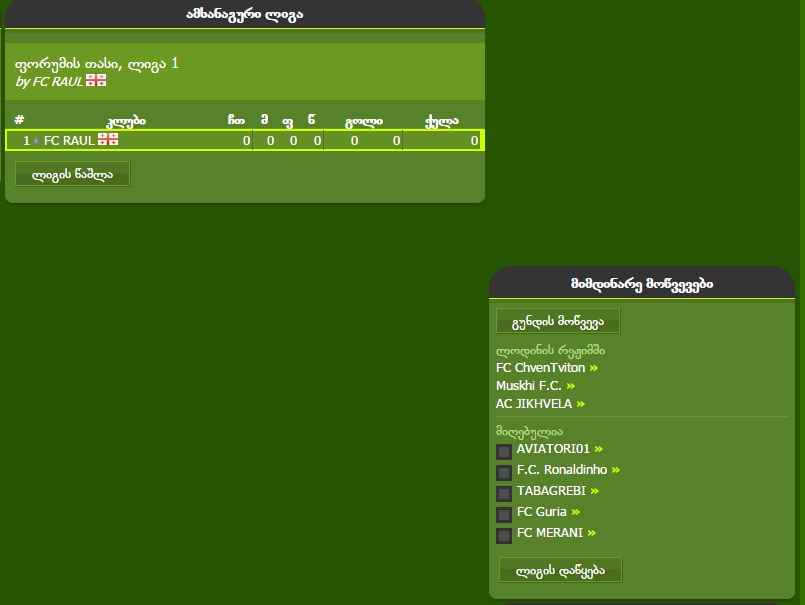Click the მიმდინარე მოწვევები panel header
The height and width of the screenshot is (605, 805).
tap(642, 283)
